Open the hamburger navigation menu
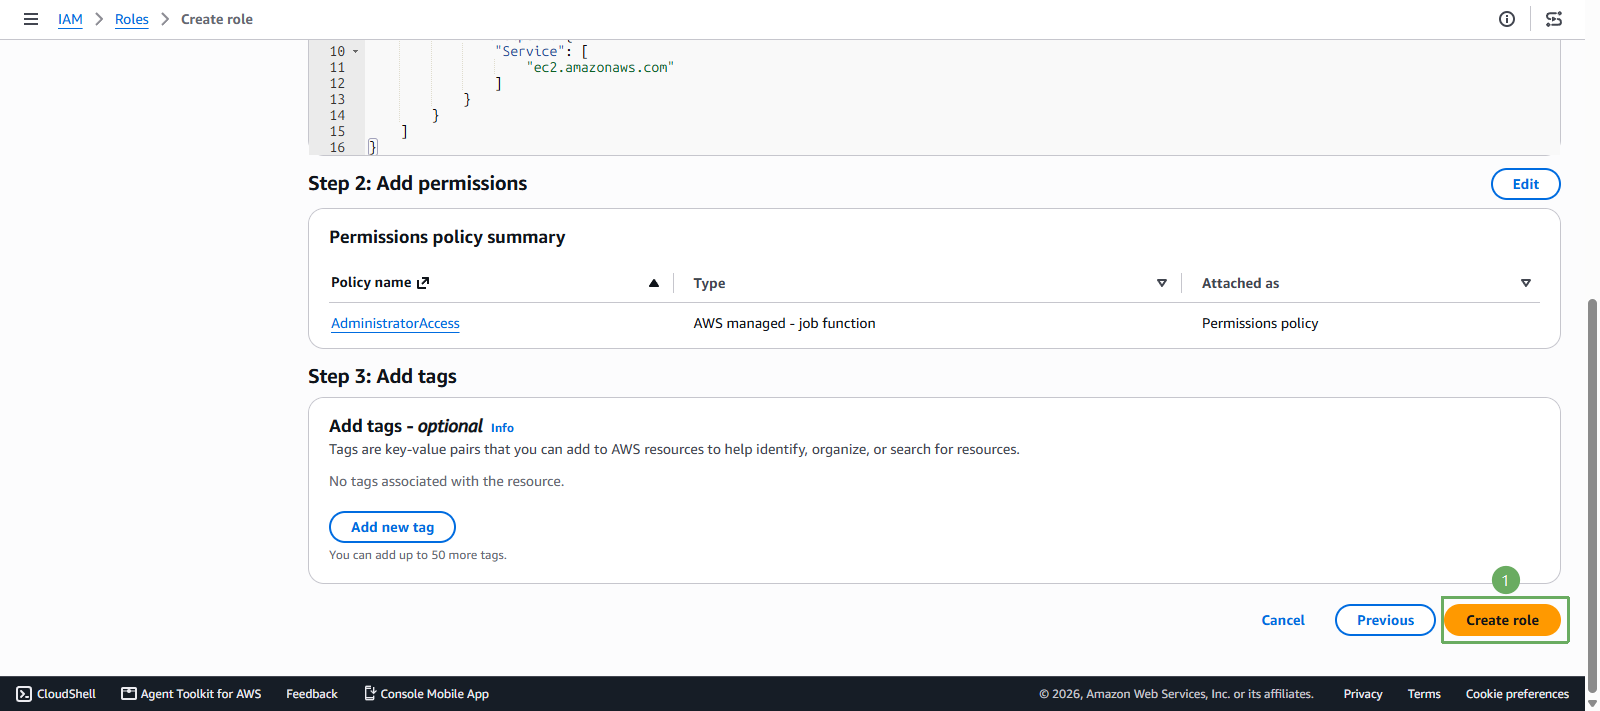1600x711 pixels. click(31, 19)
